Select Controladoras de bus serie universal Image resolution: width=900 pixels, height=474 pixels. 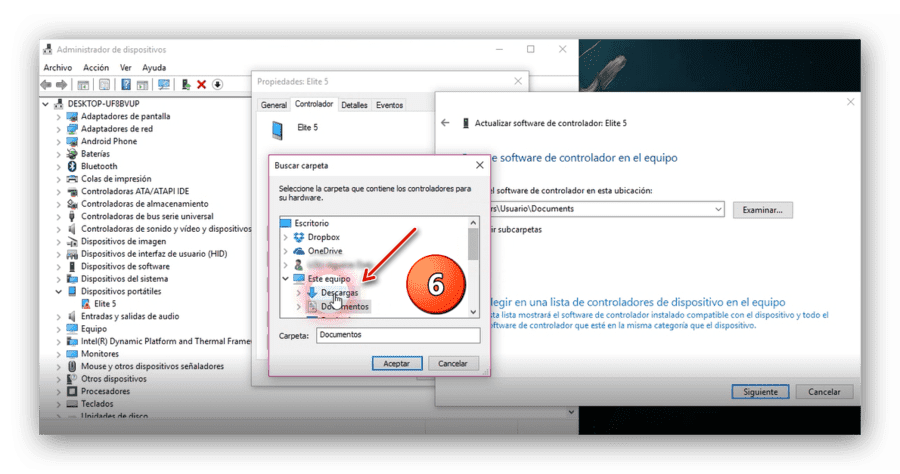click(147, 216)
